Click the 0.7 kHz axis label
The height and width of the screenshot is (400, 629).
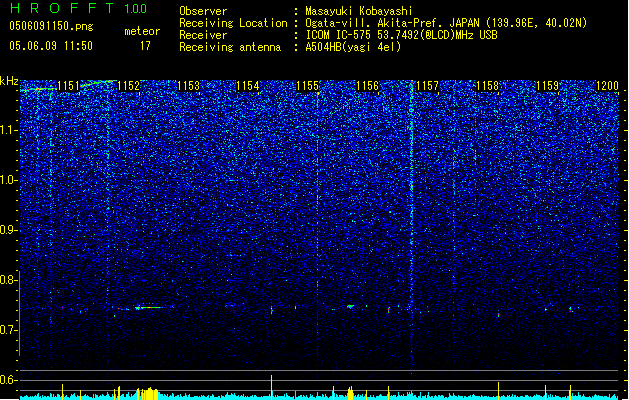(8, 330)
